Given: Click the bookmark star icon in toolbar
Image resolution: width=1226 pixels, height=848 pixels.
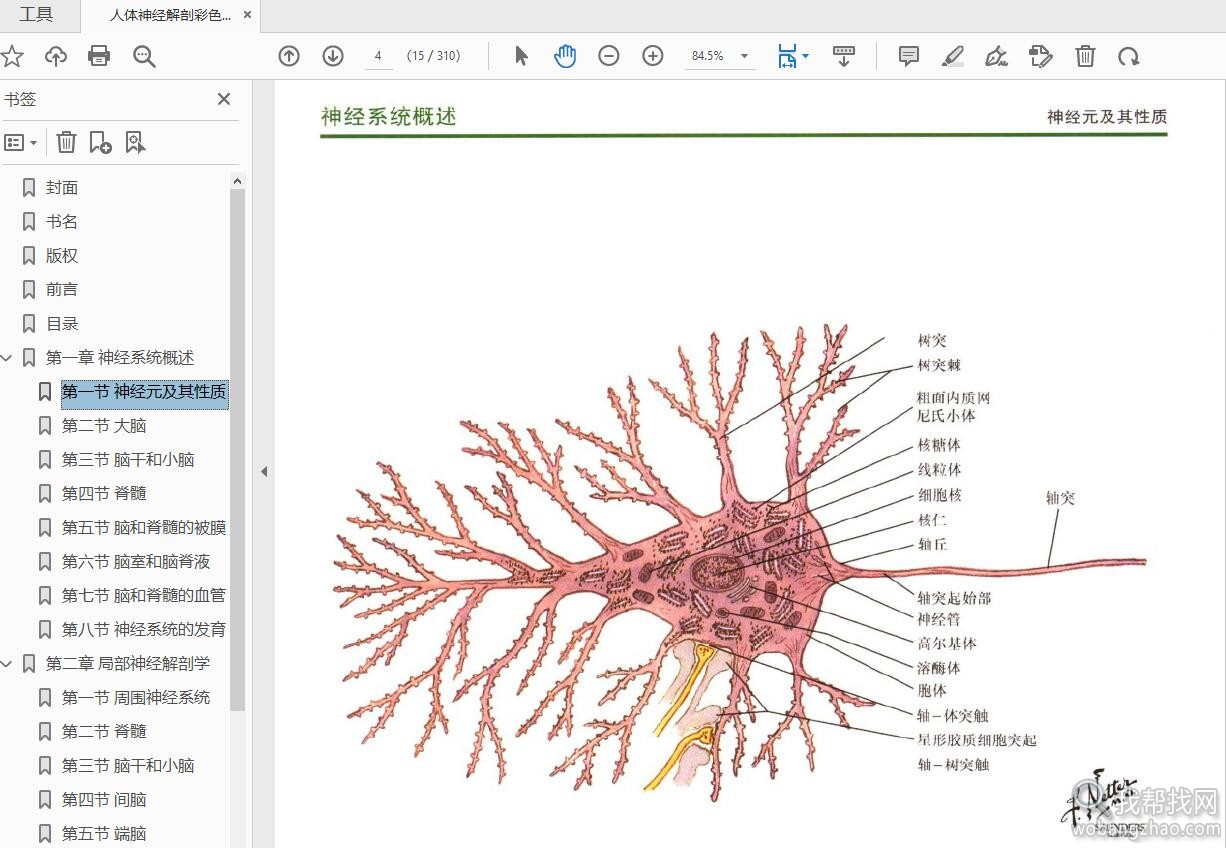Looking at the screenshot, I should click(x=11, y=56).
